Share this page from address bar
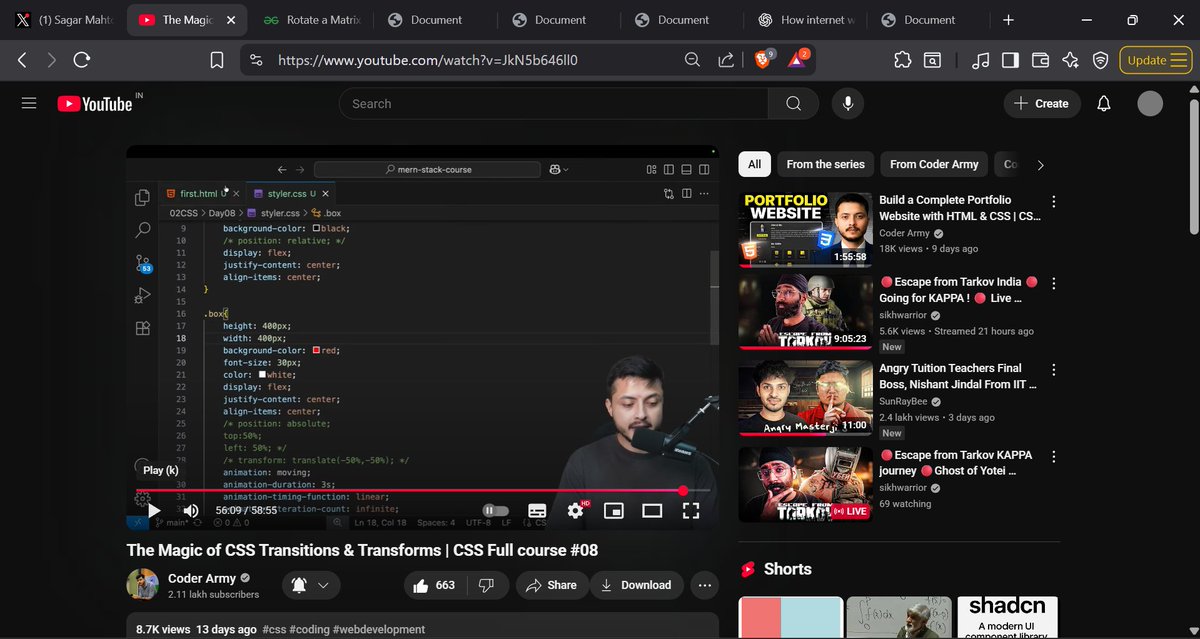 pyautogui.click(x=727, y=60)
